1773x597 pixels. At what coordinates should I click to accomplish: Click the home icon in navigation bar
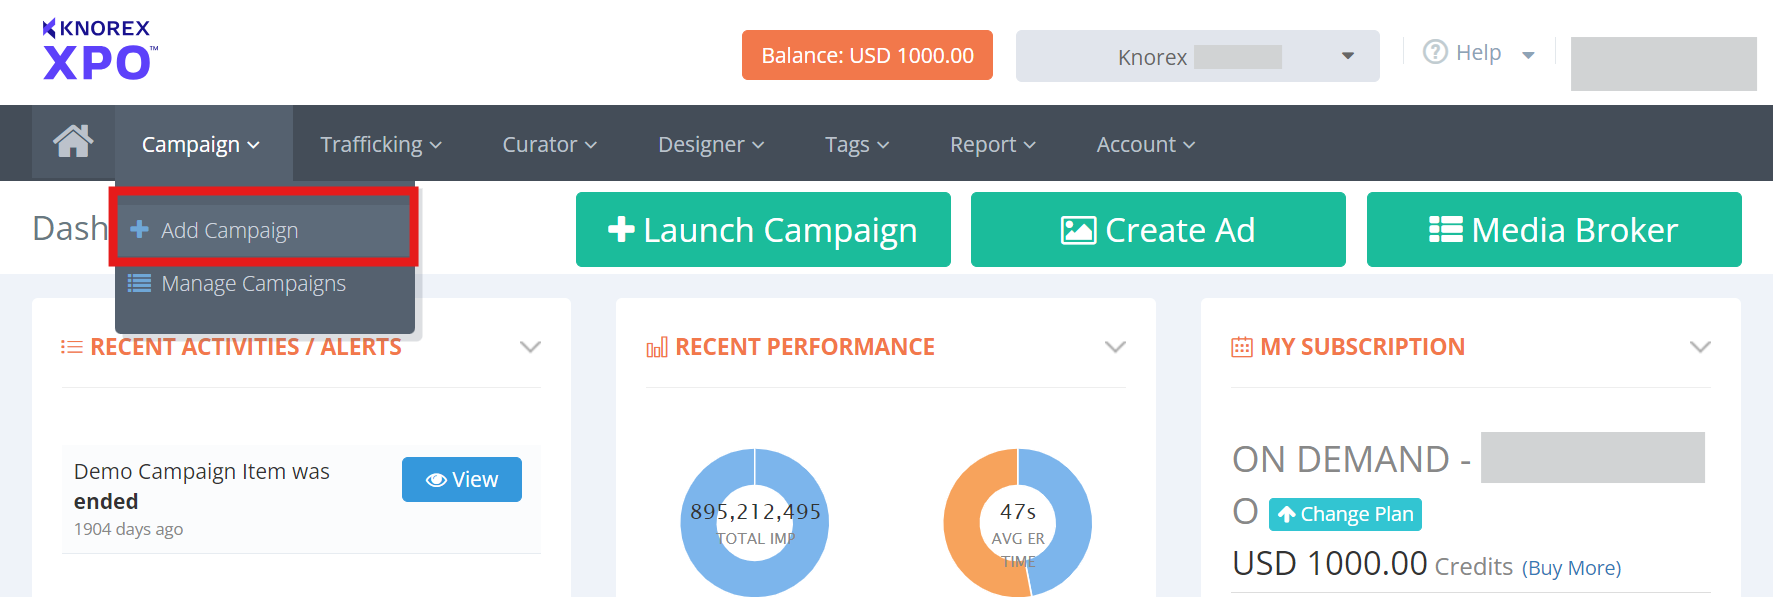click(73, 142)
